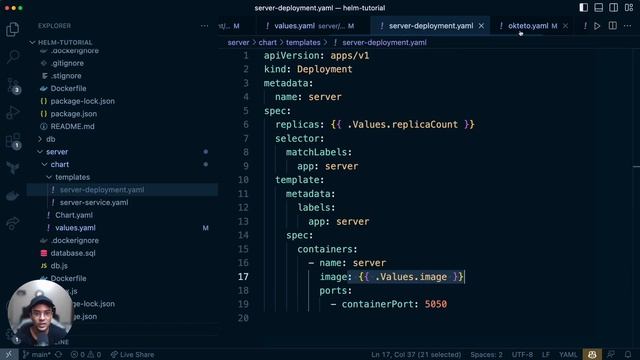This screenshot has width=640, height=360.
Task: Open the Search view in activity bar
Action: click(13, 57)
